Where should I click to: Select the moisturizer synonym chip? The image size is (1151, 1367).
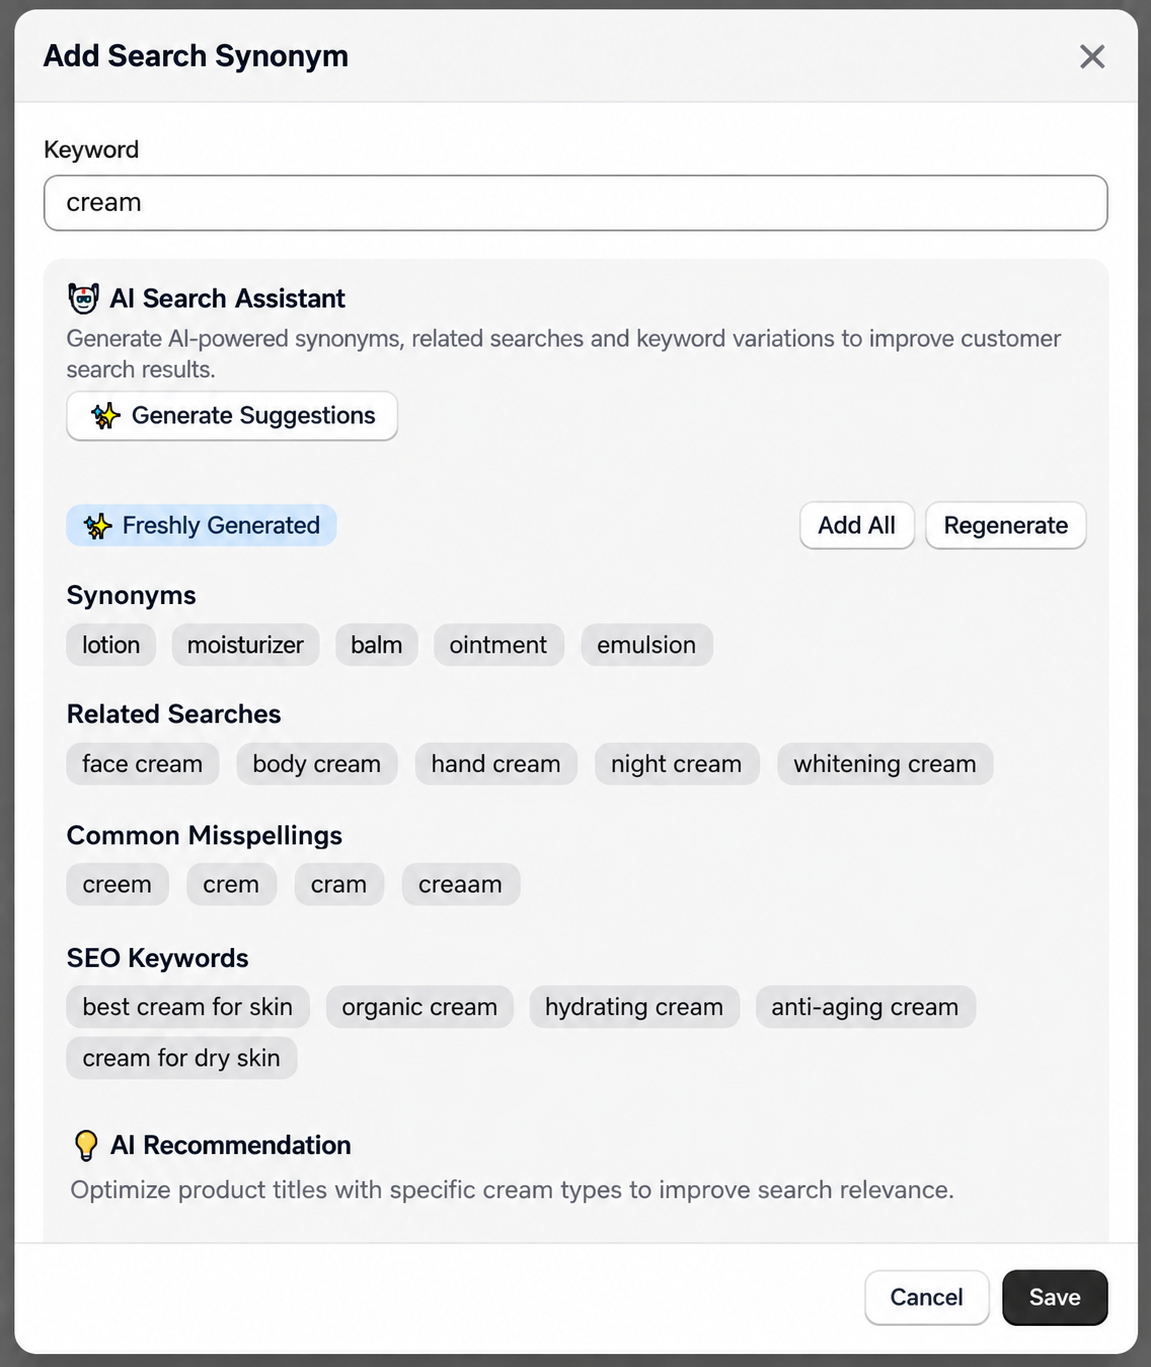[x=245, y=645]
